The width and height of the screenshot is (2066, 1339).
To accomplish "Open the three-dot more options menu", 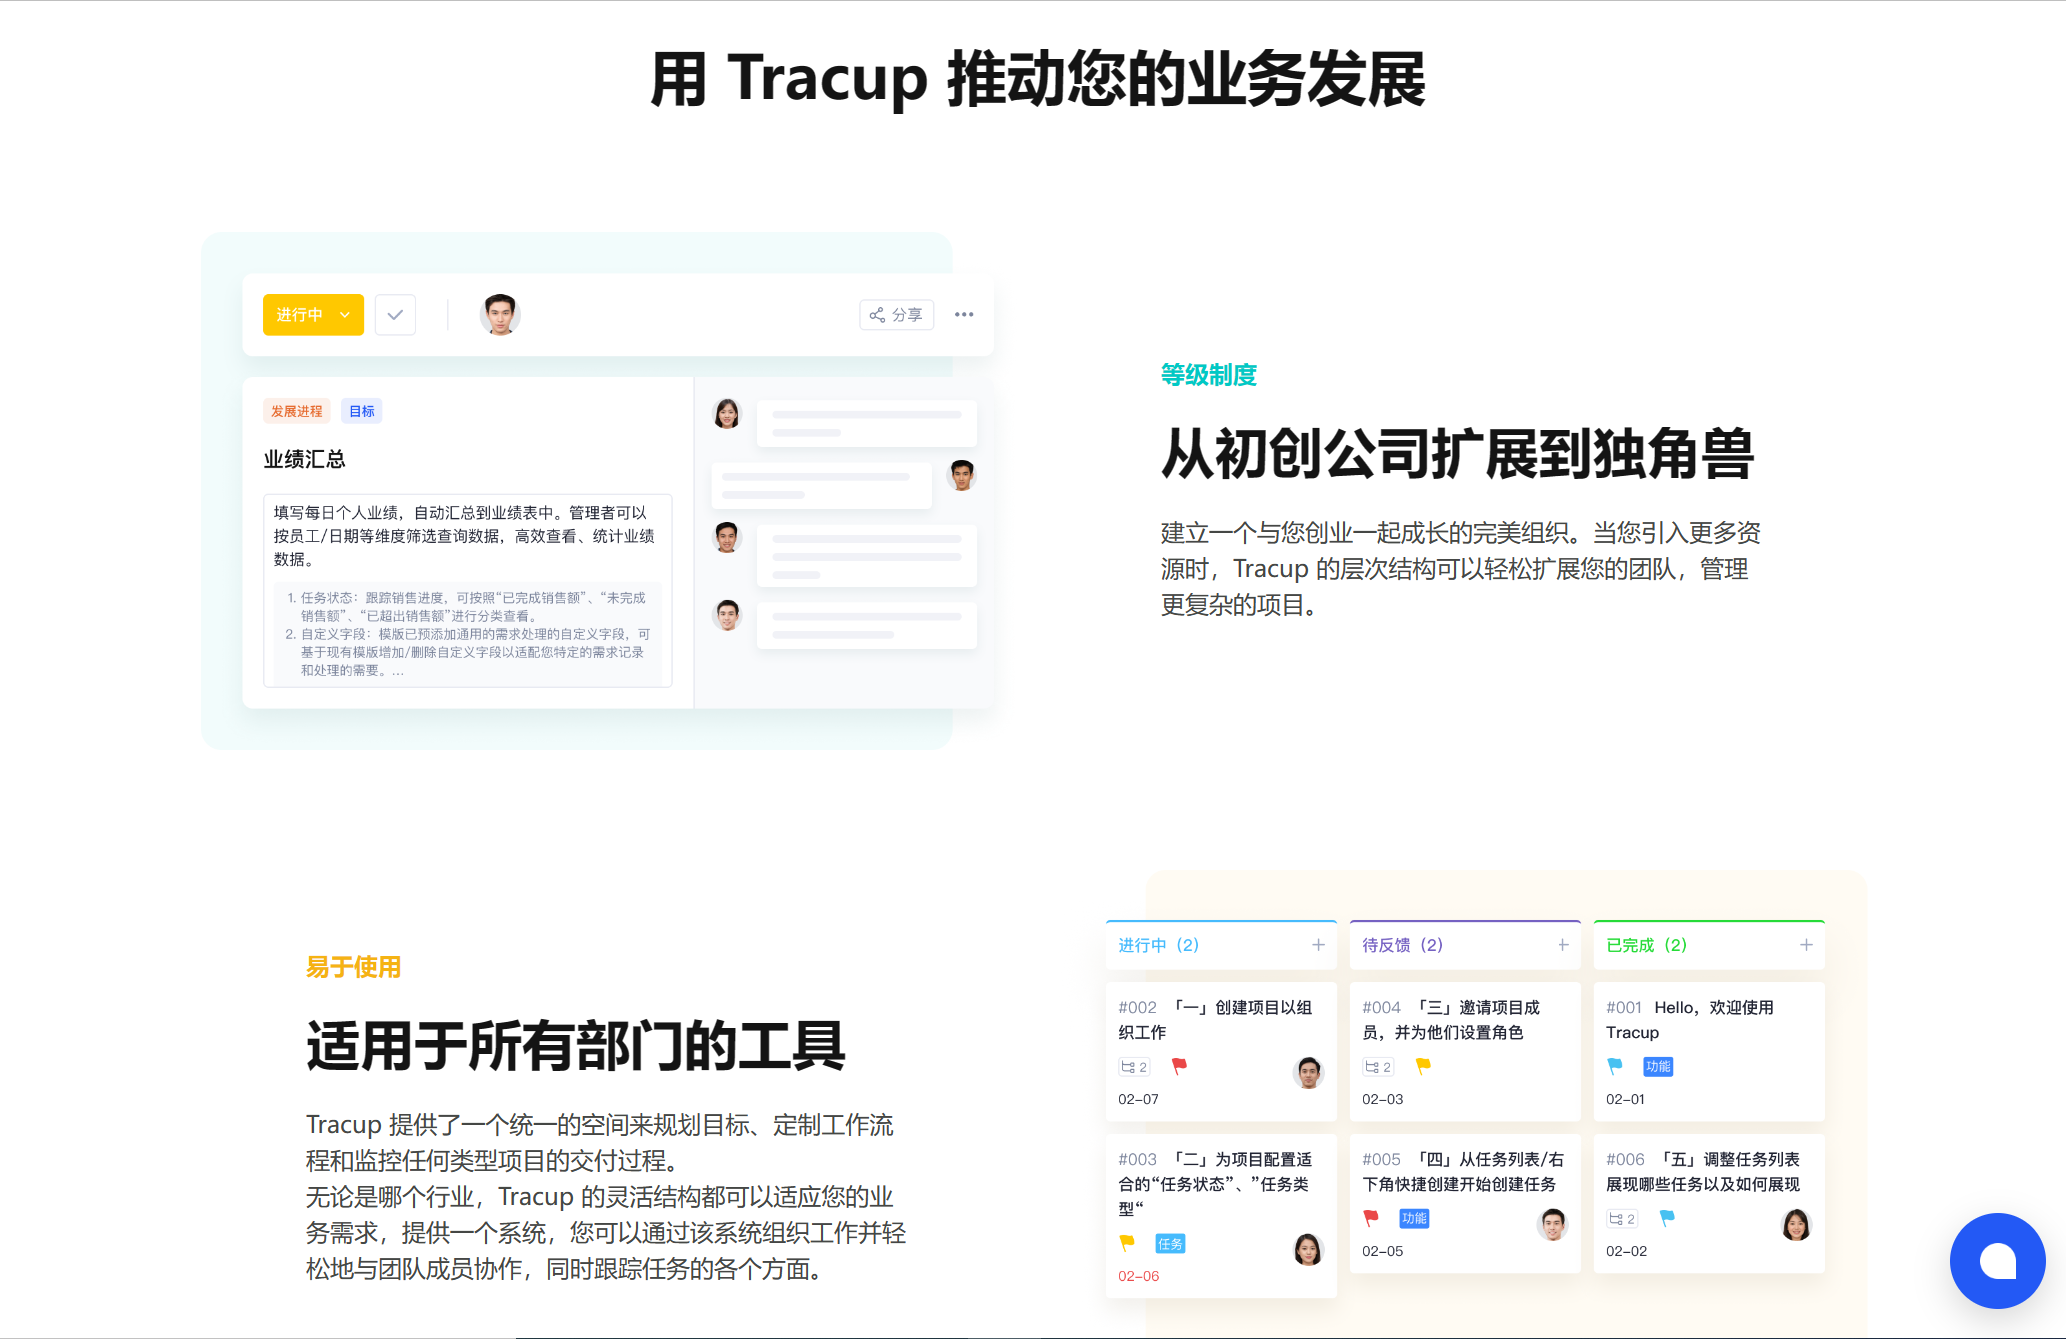I will (964, 315).
